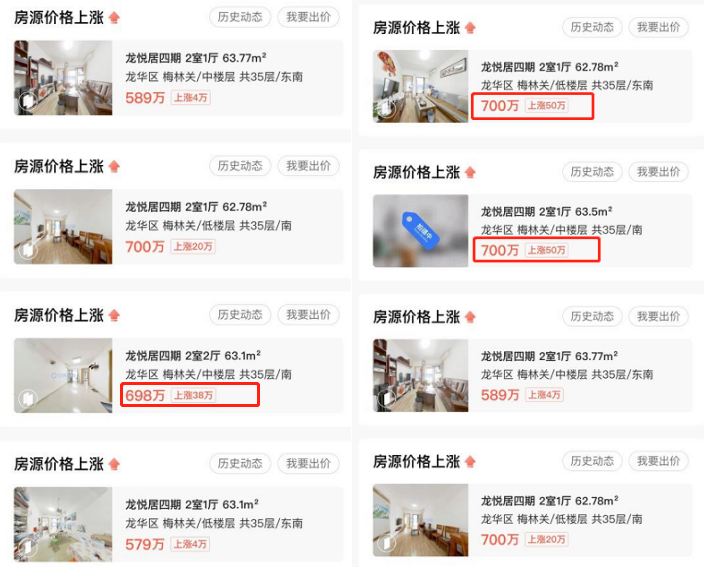Tap VR icon on 上涨50万 东南 listing photo
This screenshot has width=704, height=567.
(385, 108)
